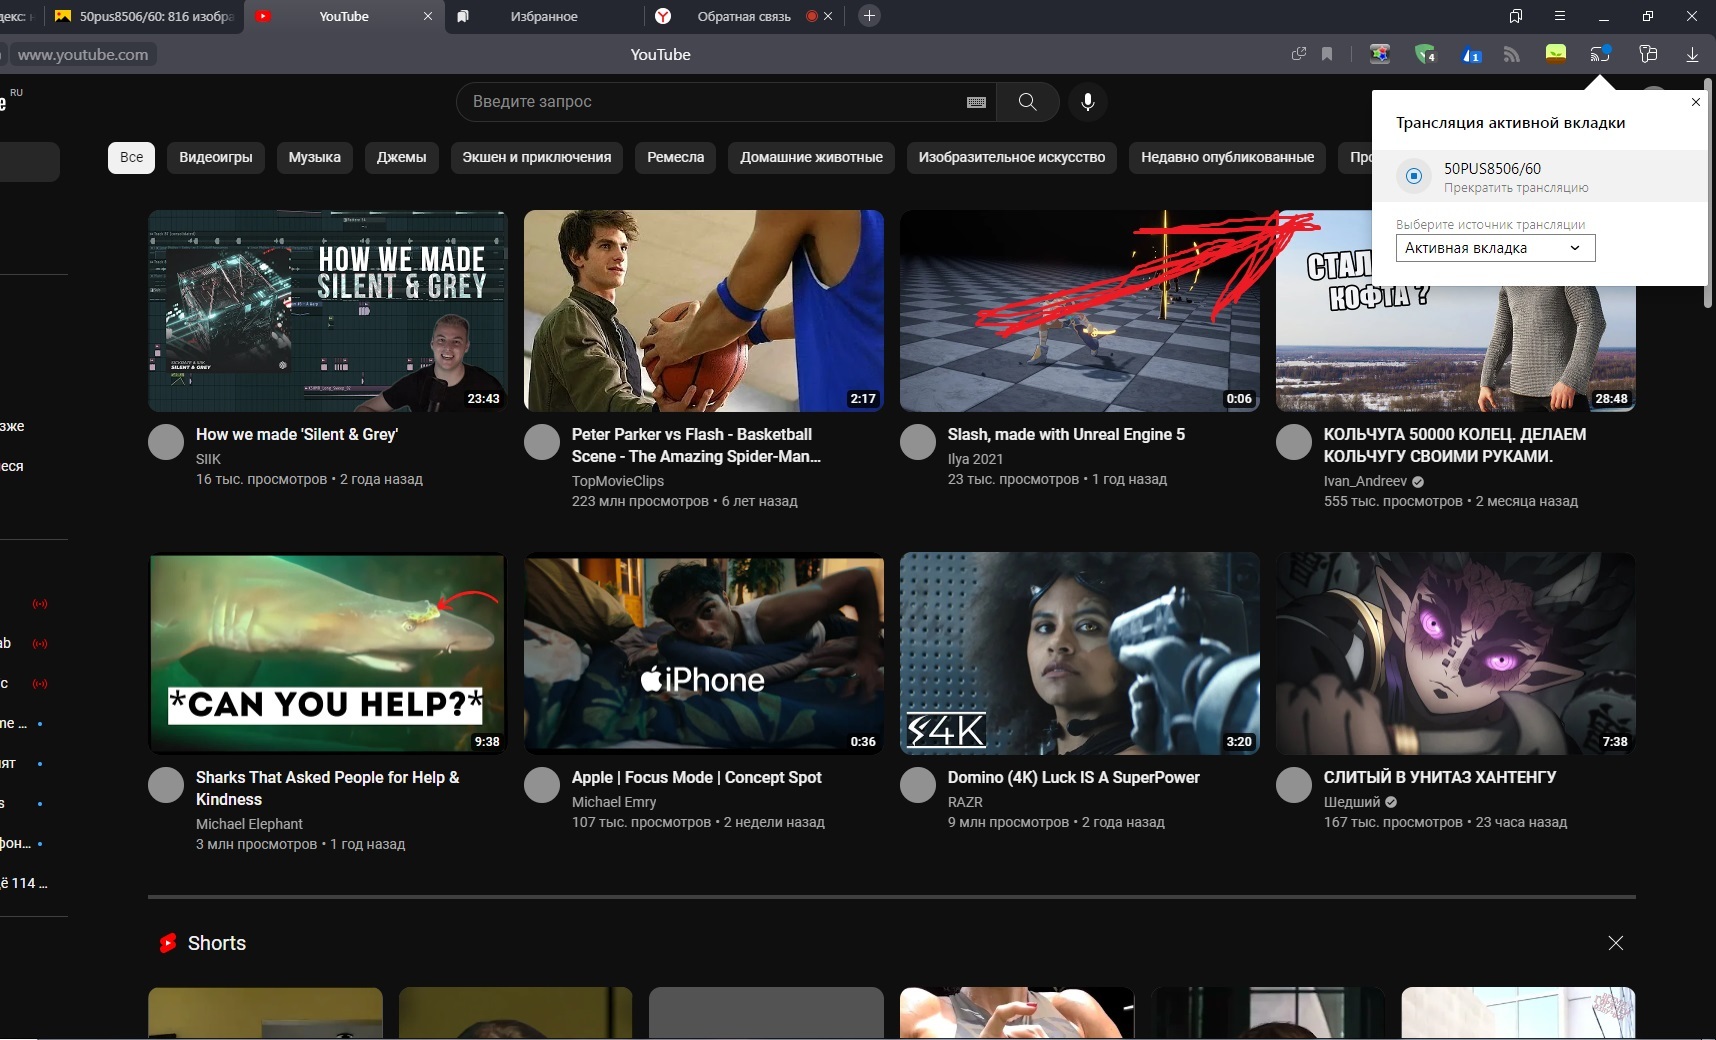Click the YouTube search magnifier button
This screenshot has height=1040, width=1716.
[1027, 102]
